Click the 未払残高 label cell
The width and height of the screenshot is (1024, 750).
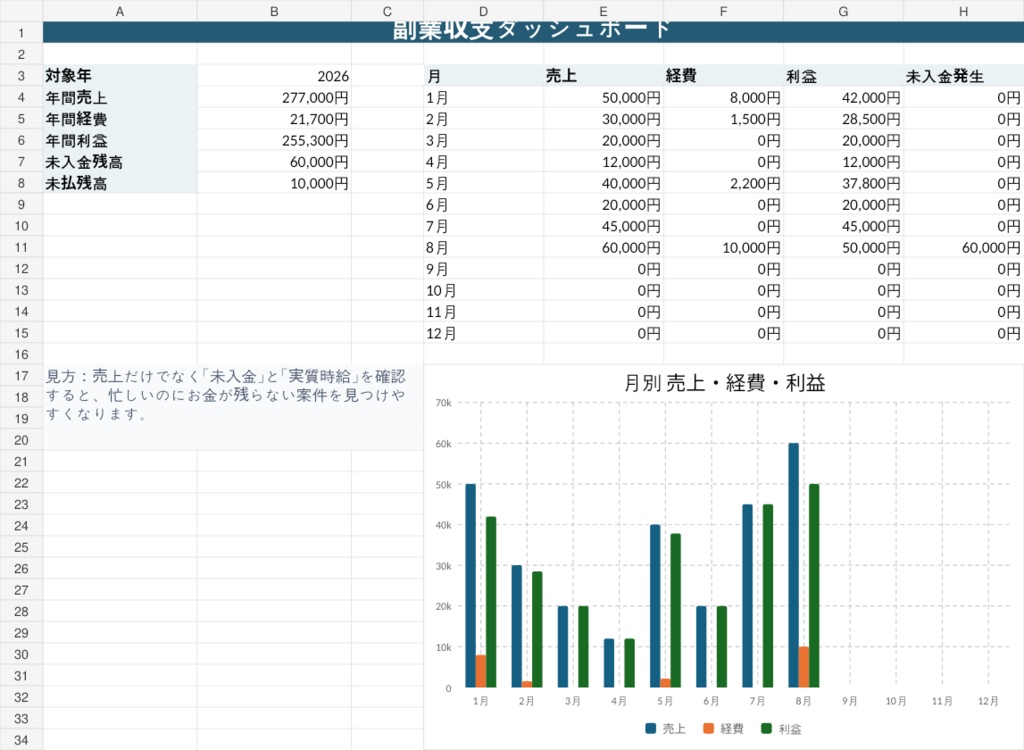point(120,184)
